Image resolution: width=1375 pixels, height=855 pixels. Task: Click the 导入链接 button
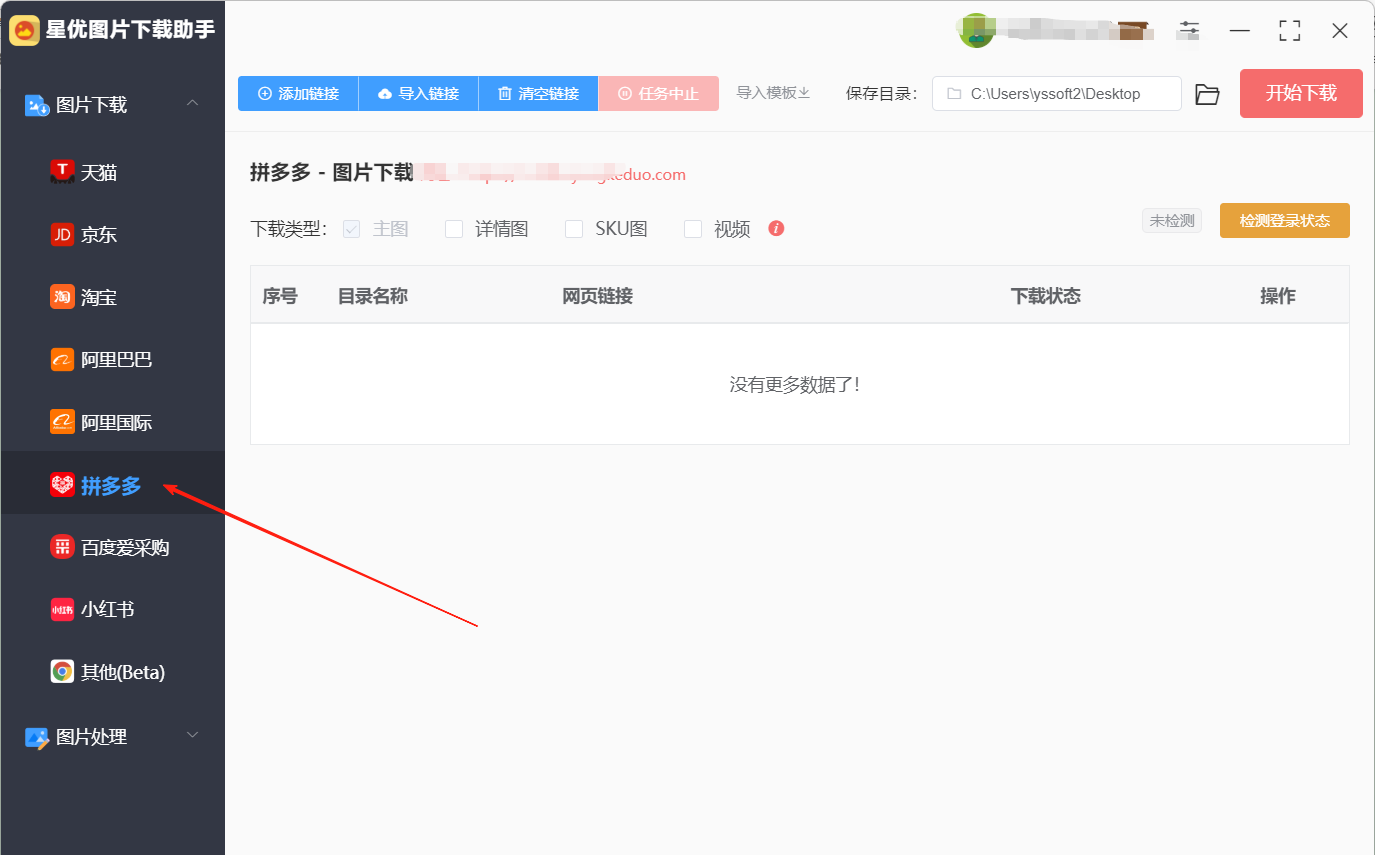[418, 93]
